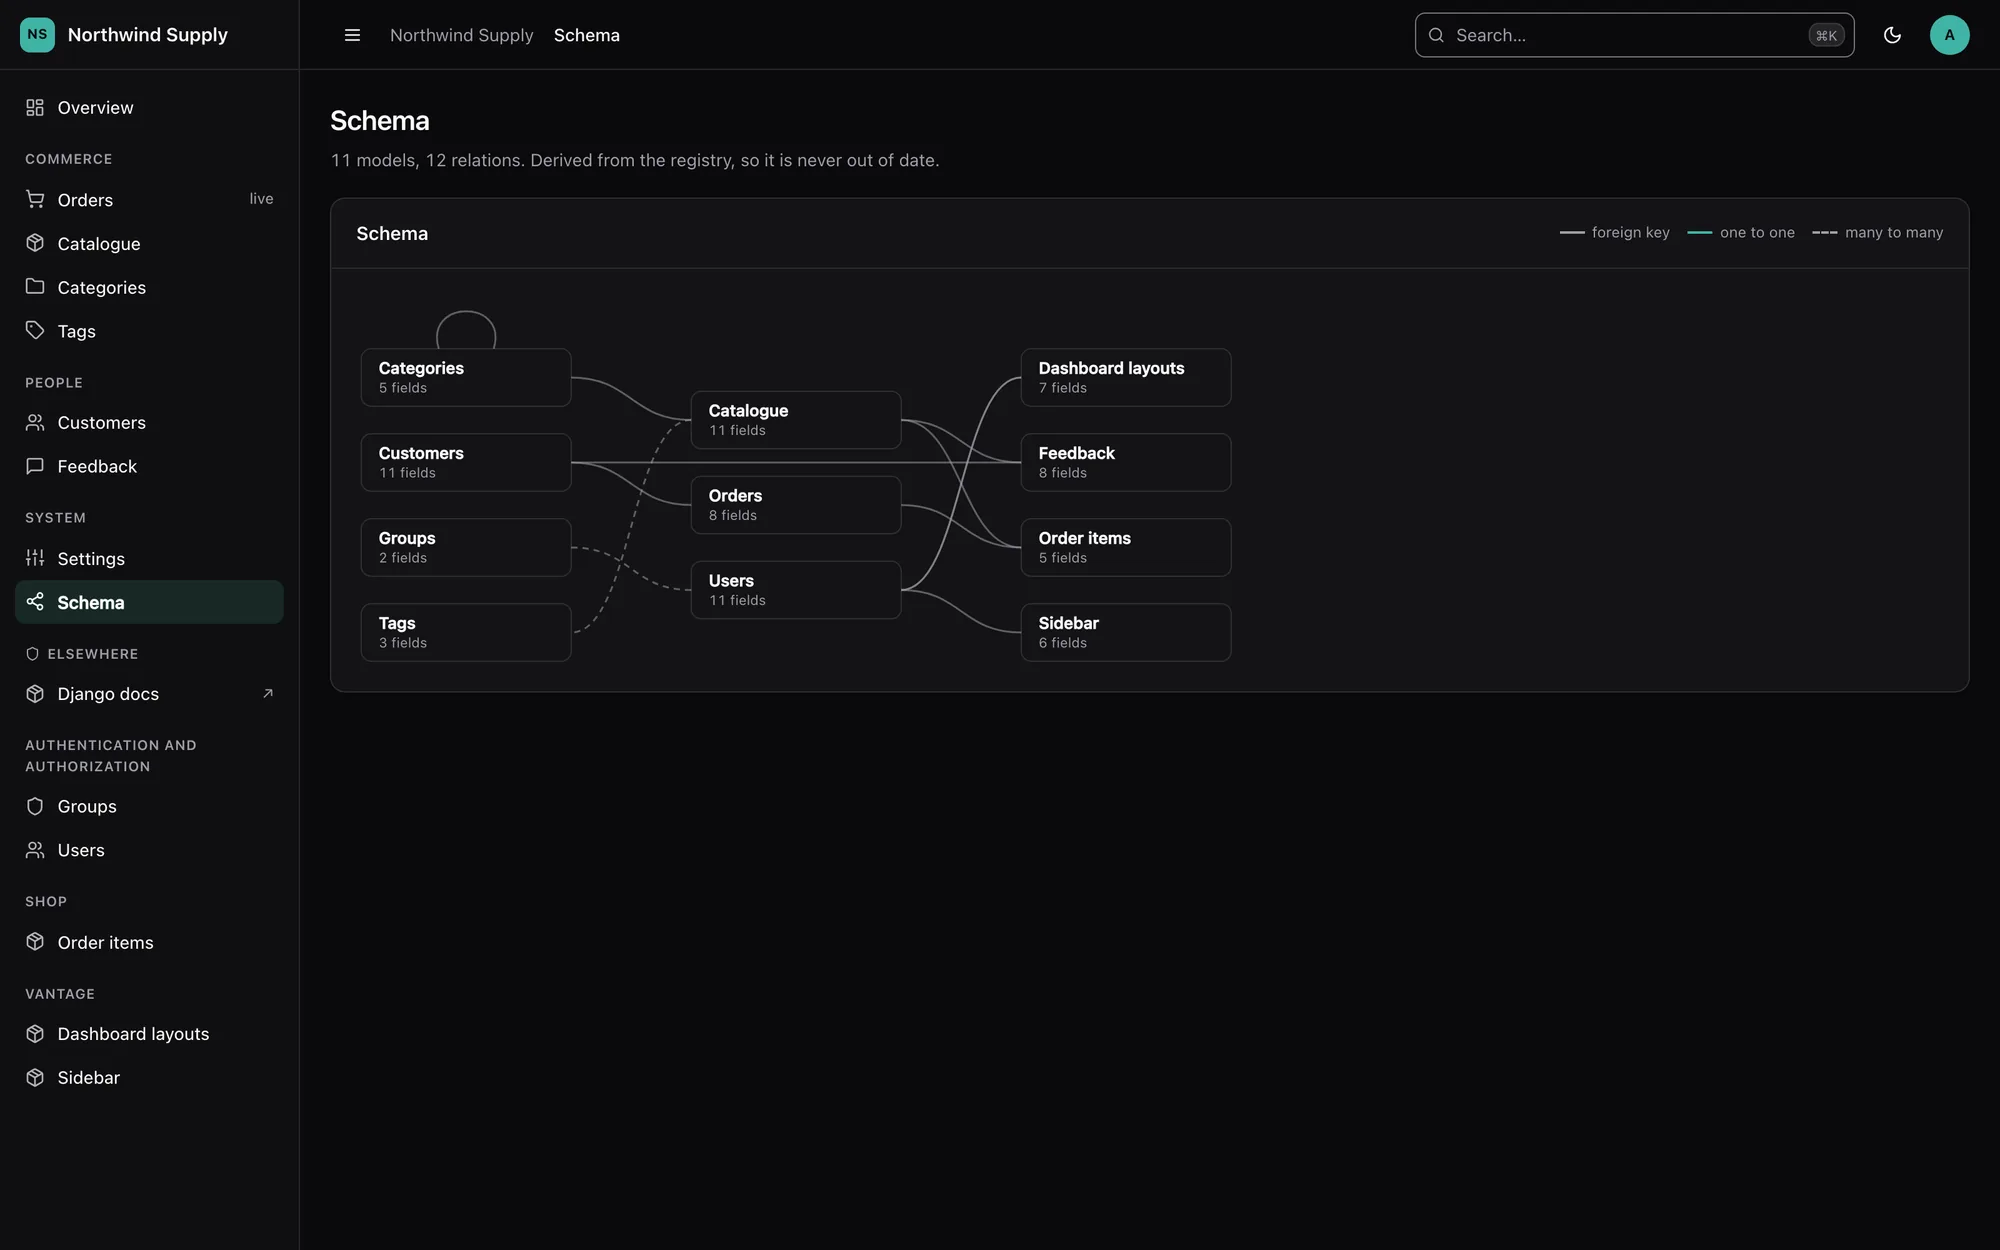This screenshot has height=1250, width=2000.
Task: Click the Tags tag icon
Action: pyautogui.click(x=35, y=331)
